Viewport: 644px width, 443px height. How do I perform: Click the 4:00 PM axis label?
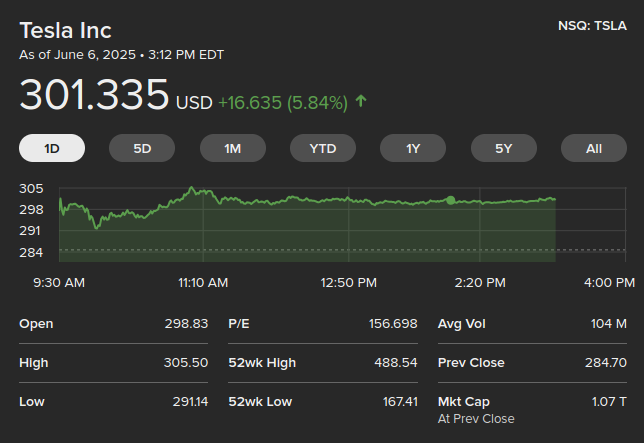610,282
